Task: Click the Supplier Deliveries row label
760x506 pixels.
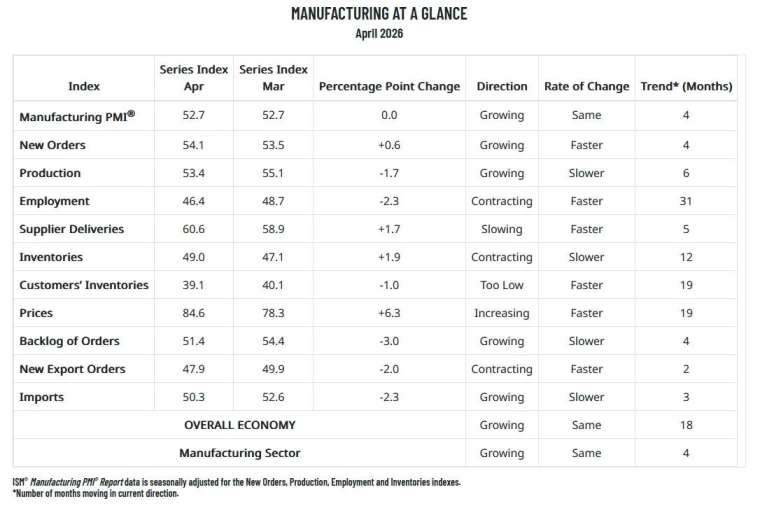Action: tap(72, 229)
